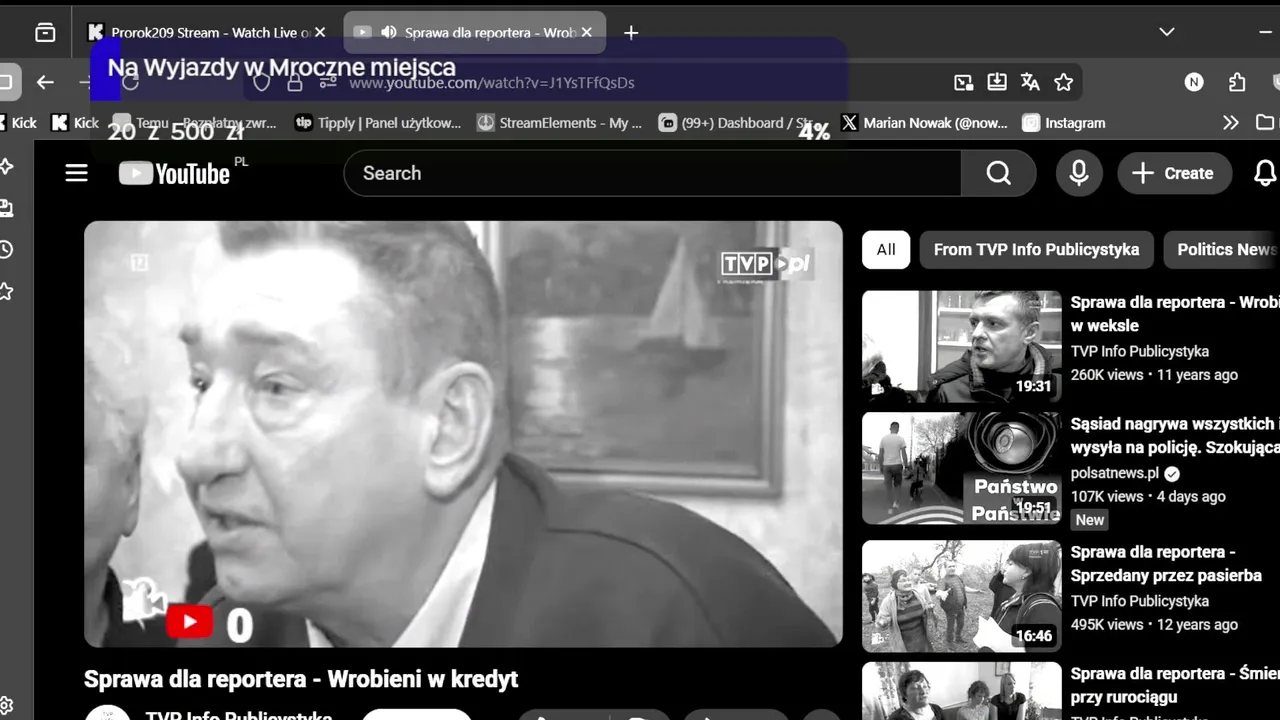Click the install/download icon in address bar
This screenshot has height=720, width=1280.
pyautogui.click(x=997, y=82)
